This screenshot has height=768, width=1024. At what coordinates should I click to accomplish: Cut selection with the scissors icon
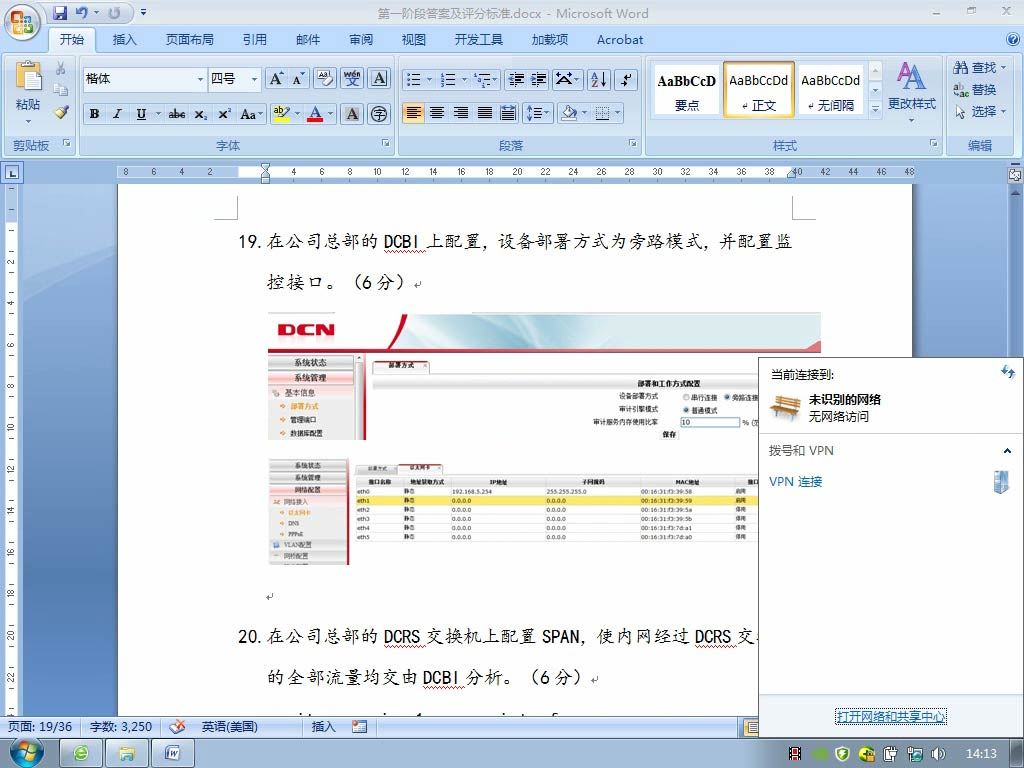pyautogui.click(x=61, y=68)
